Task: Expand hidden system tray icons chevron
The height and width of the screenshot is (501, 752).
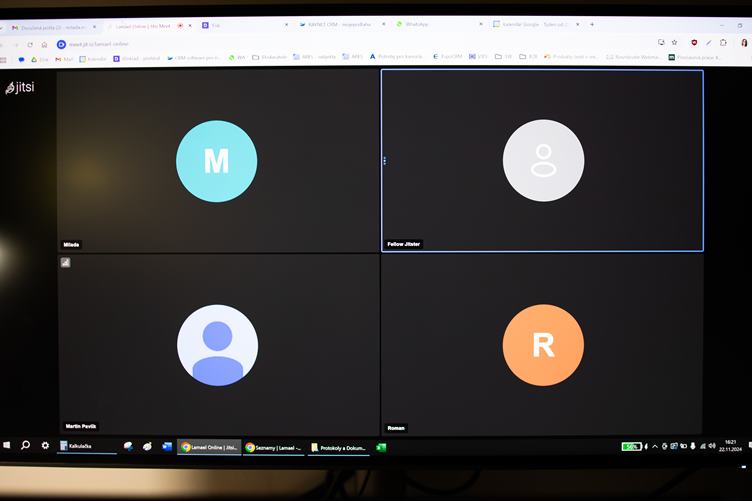Action: (655, 447)
